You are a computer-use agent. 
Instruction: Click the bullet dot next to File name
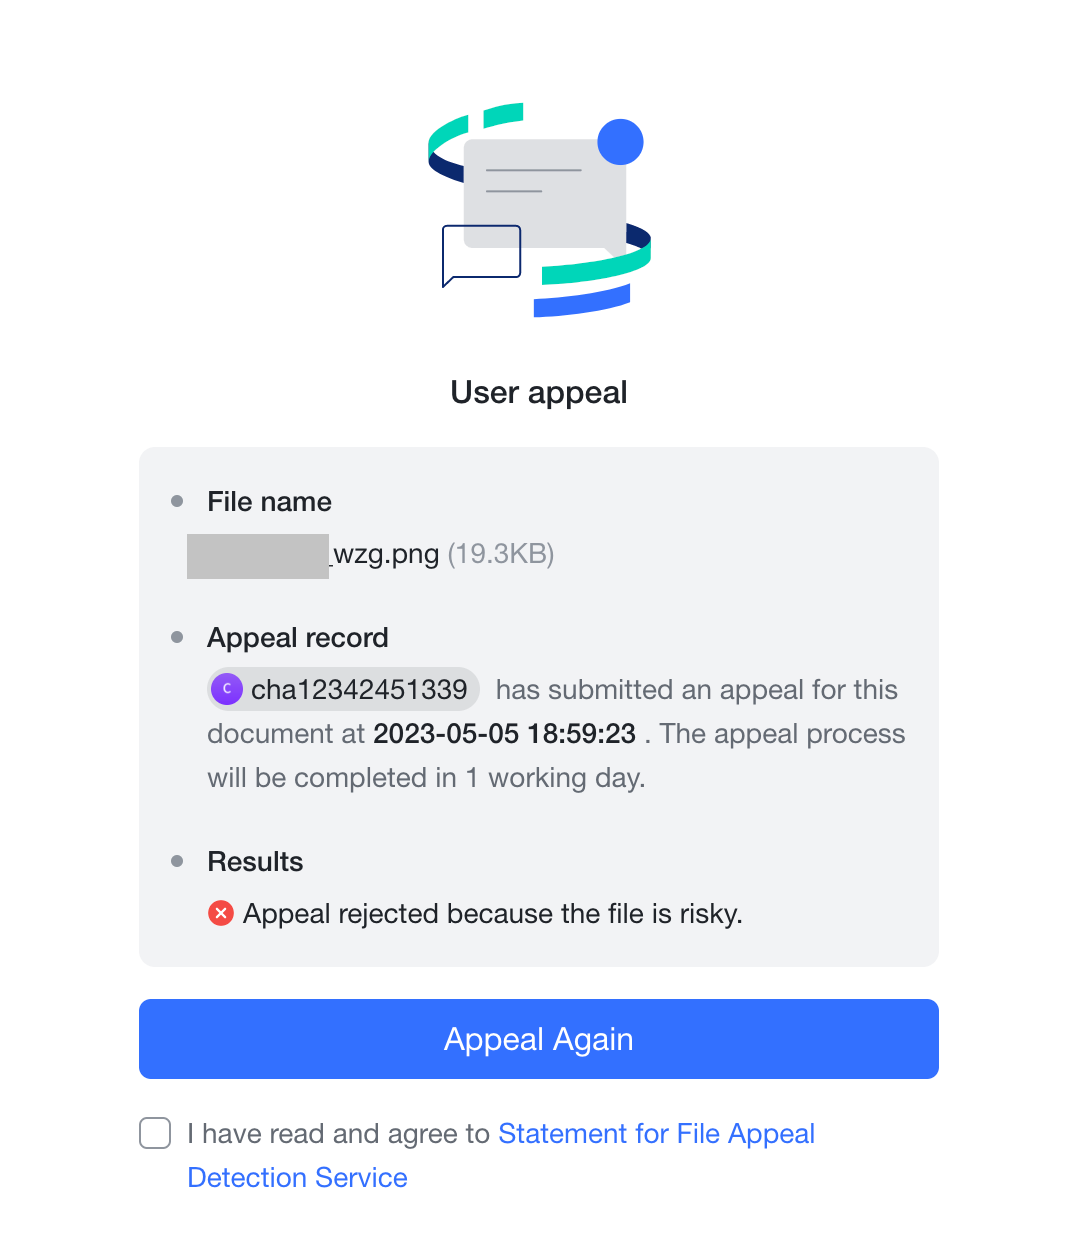pos(178,499)
